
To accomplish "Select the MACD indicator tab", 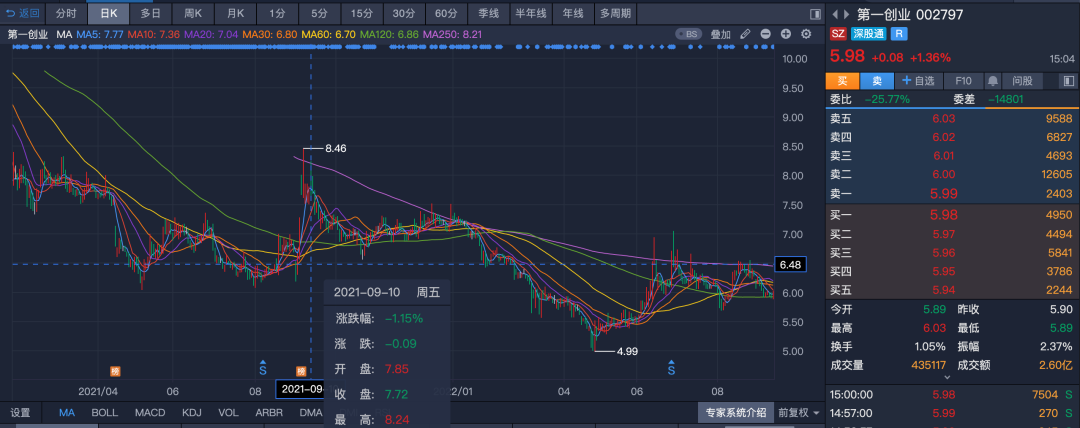I will [x=150, y=413].
